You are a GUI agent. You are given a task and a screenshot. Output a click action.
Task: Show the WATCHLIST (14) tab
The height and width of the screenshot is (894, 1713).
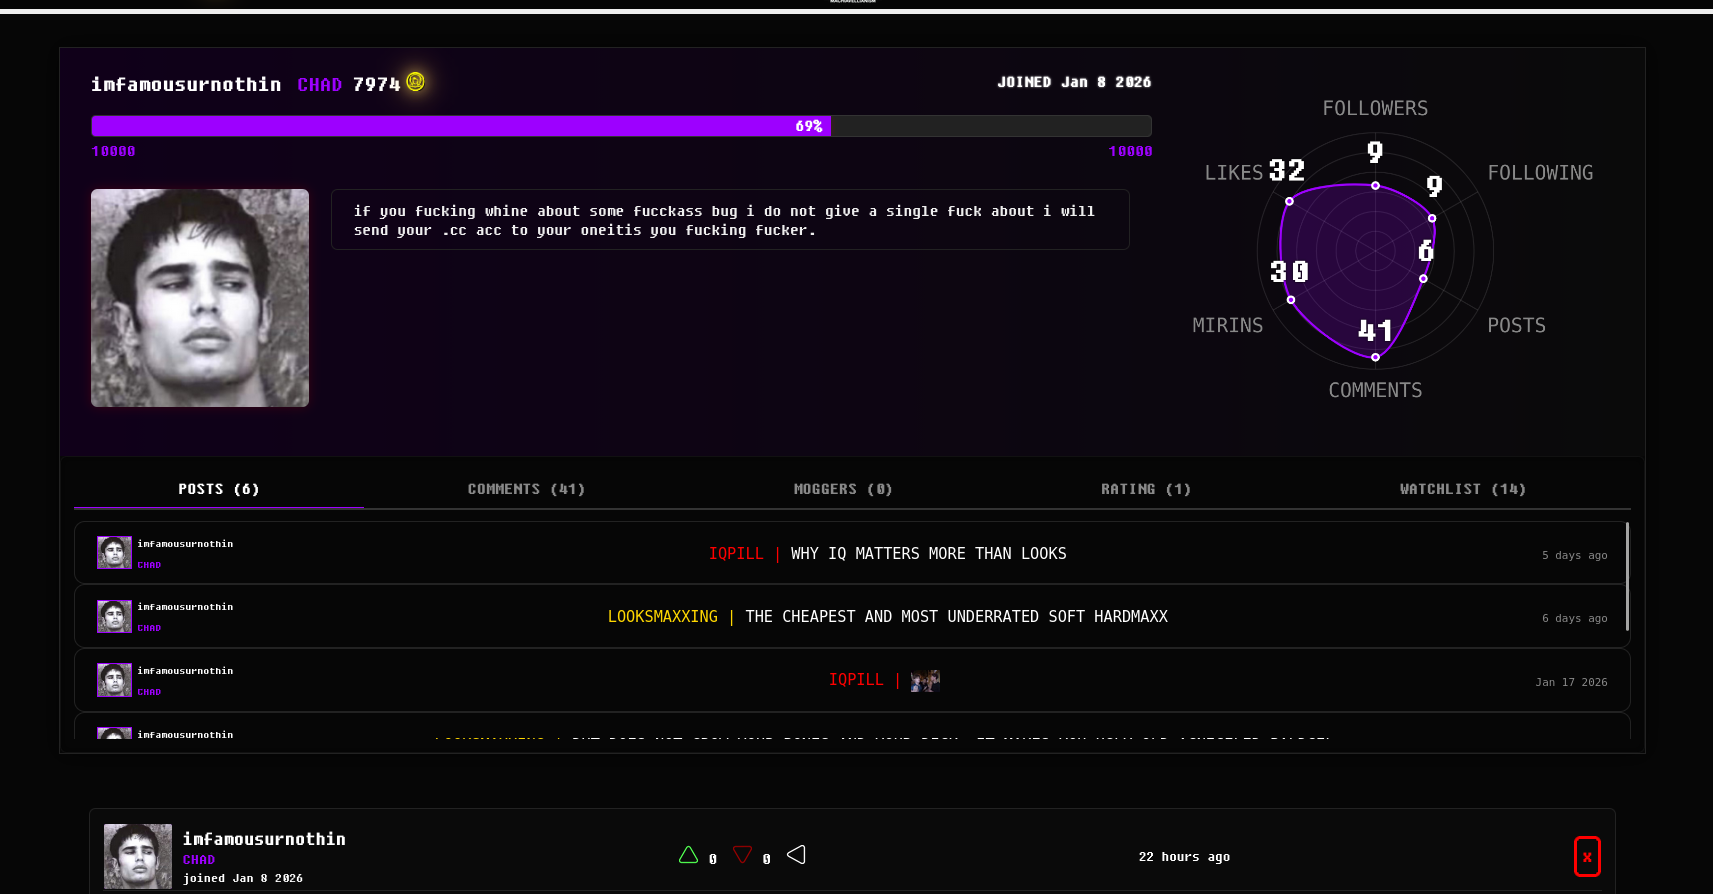coord(1462,489)
